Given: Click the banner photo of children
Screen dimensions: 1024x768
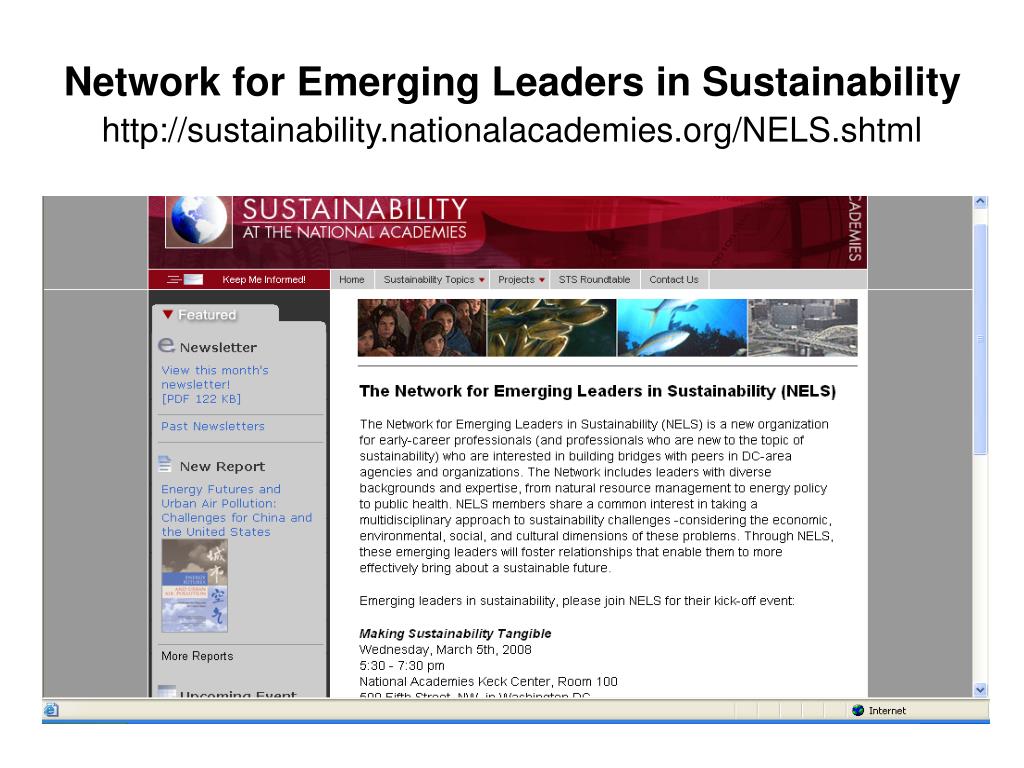Looking at the screenshot, I should [x=422, y=327].
